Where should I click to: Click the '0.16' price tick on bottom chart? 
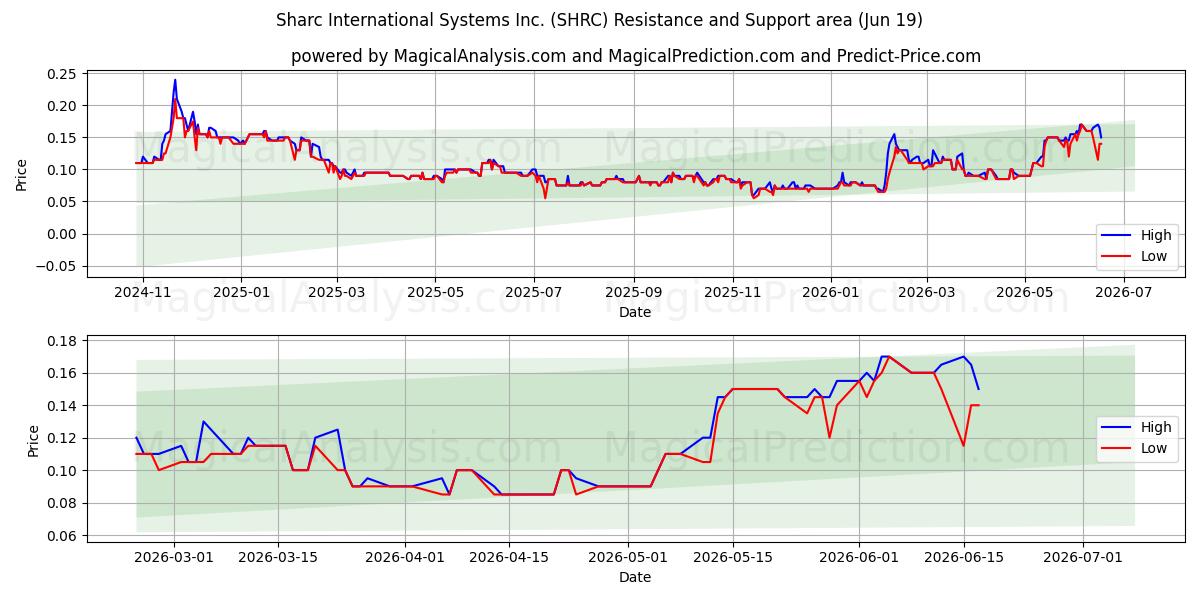point(62,373)
